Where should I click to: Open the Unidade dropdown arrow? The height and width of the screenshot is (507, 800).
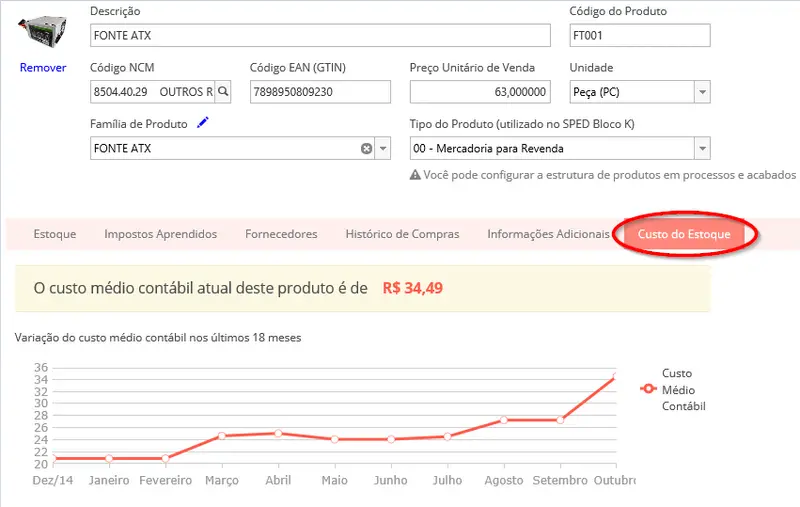[703, 92]
